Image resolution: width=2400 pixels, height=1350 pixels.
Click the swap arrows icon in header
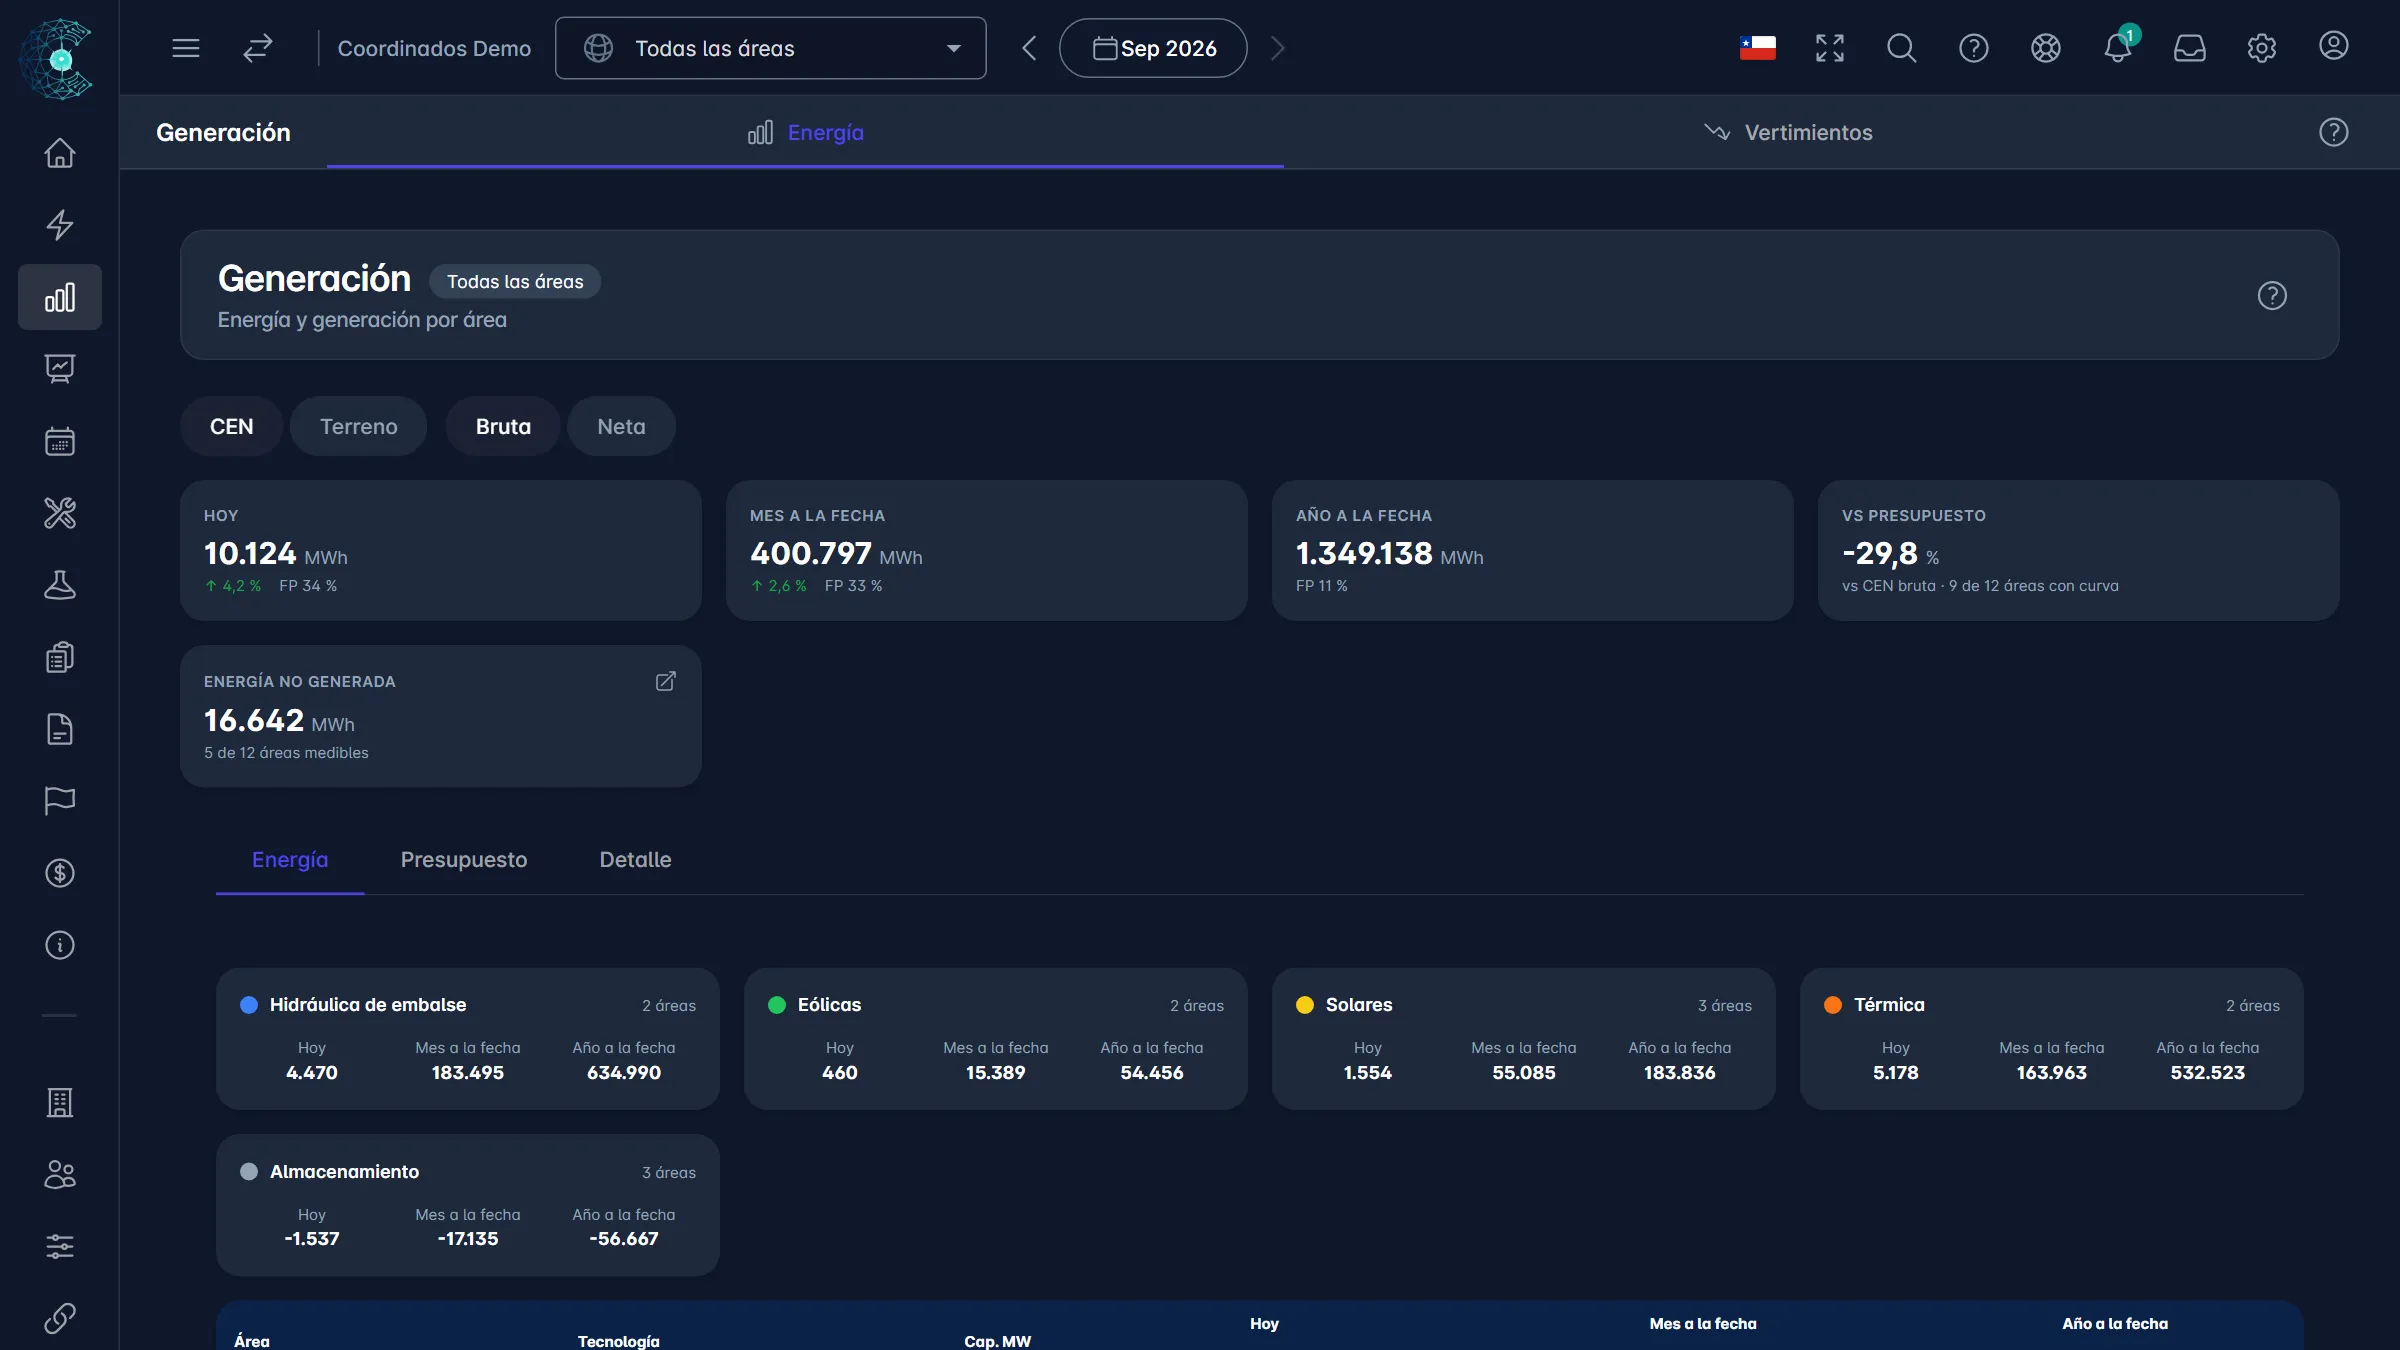pyautogui.click(x=258, y=48)
